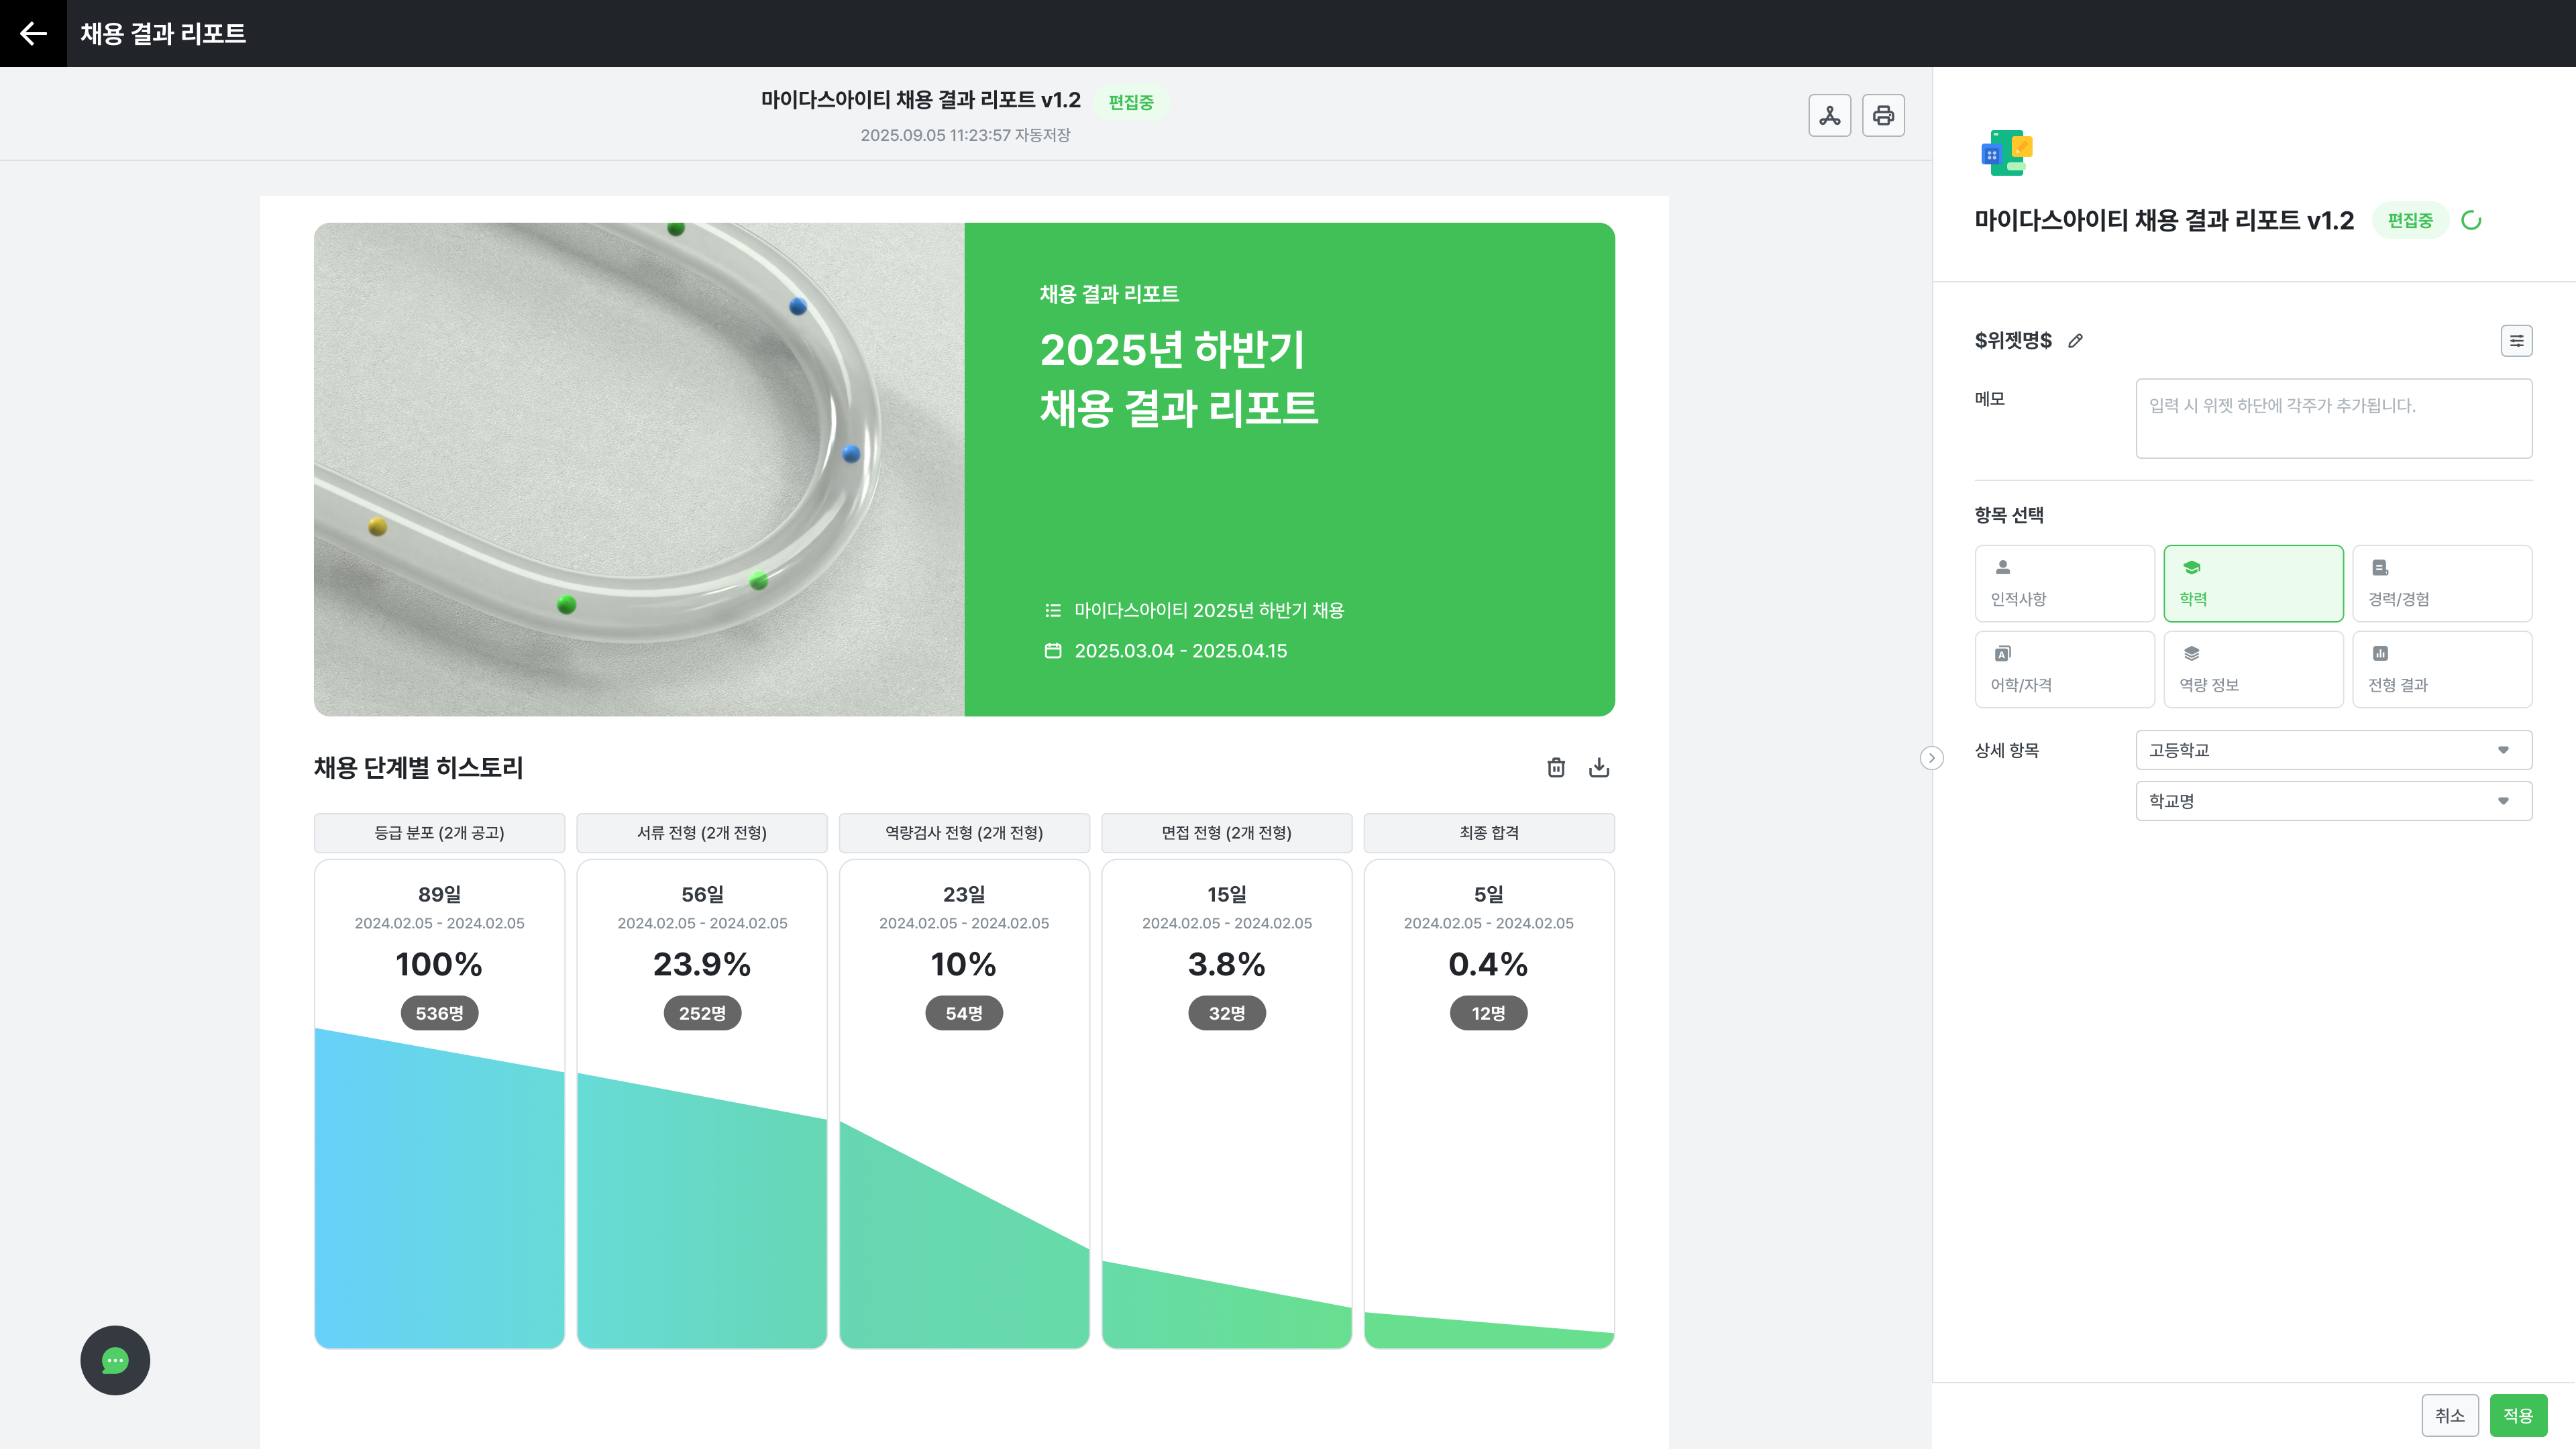Click the 취소 button

2449,1415
